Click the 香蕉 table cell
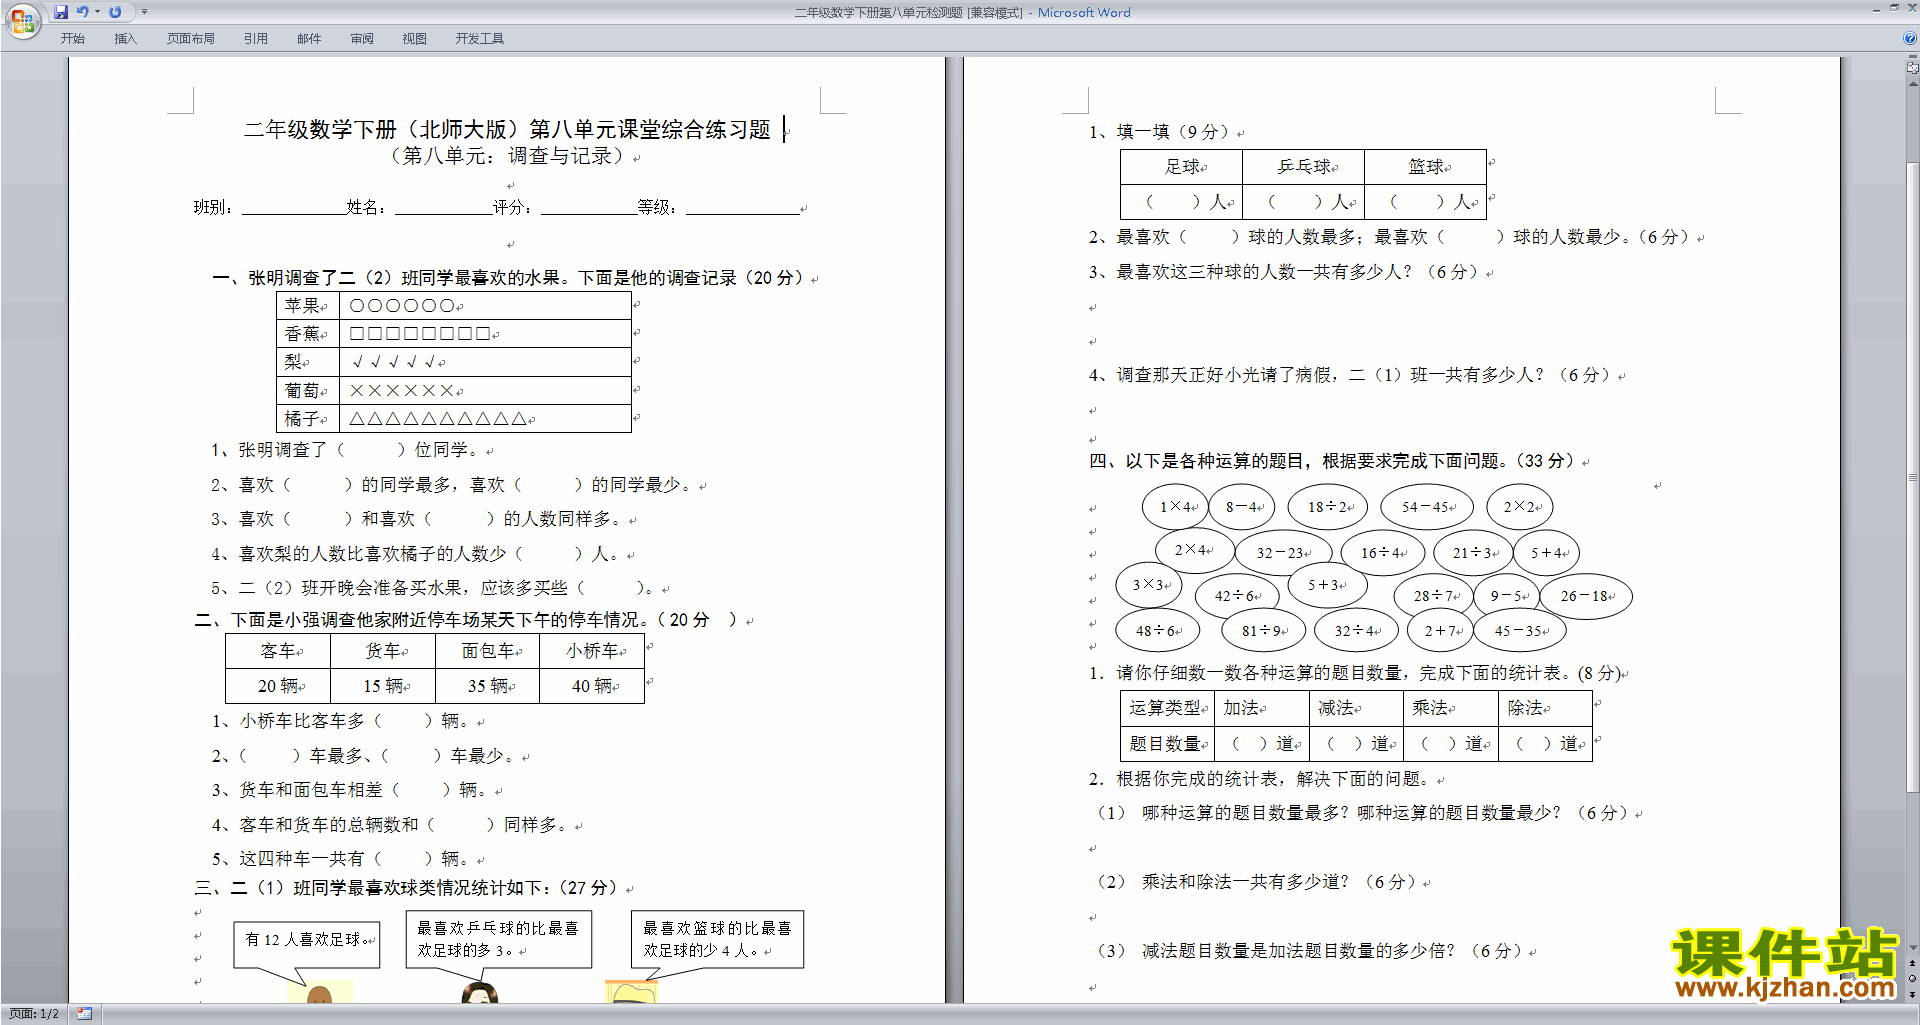The width and height of the screenshot is (1920, 1025). (308, 334)
